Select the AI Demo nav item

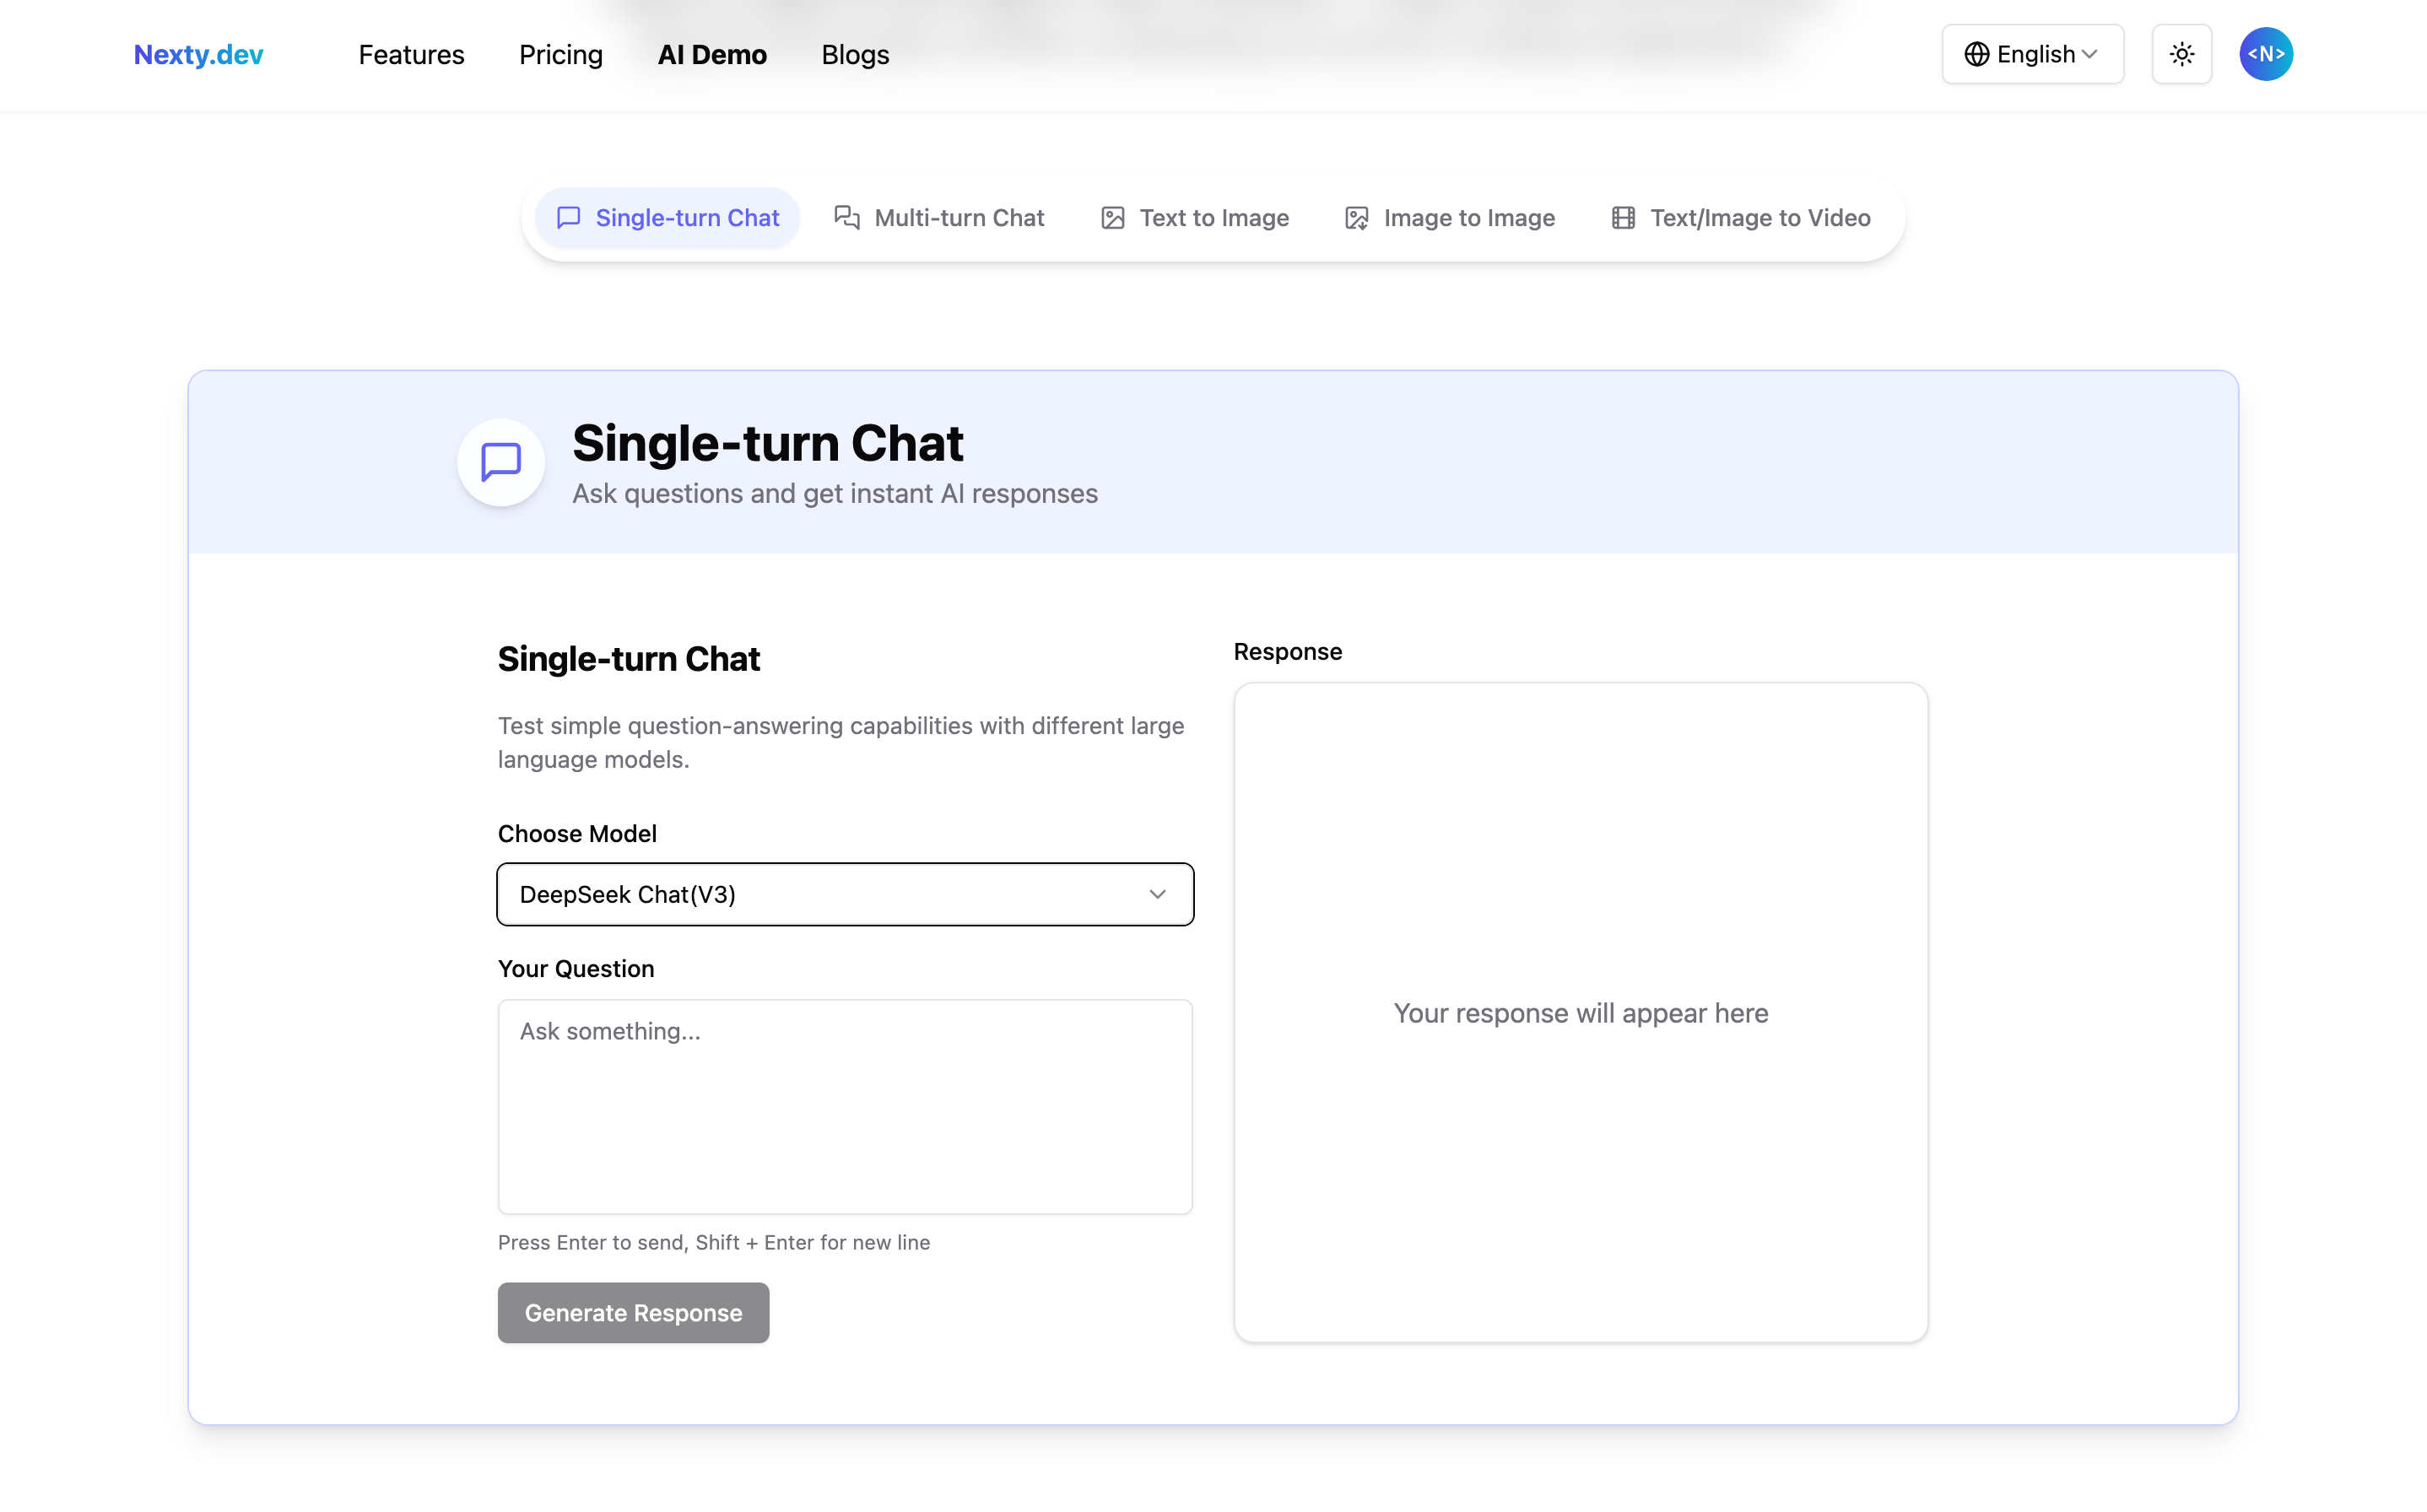(x=712, y=54)
